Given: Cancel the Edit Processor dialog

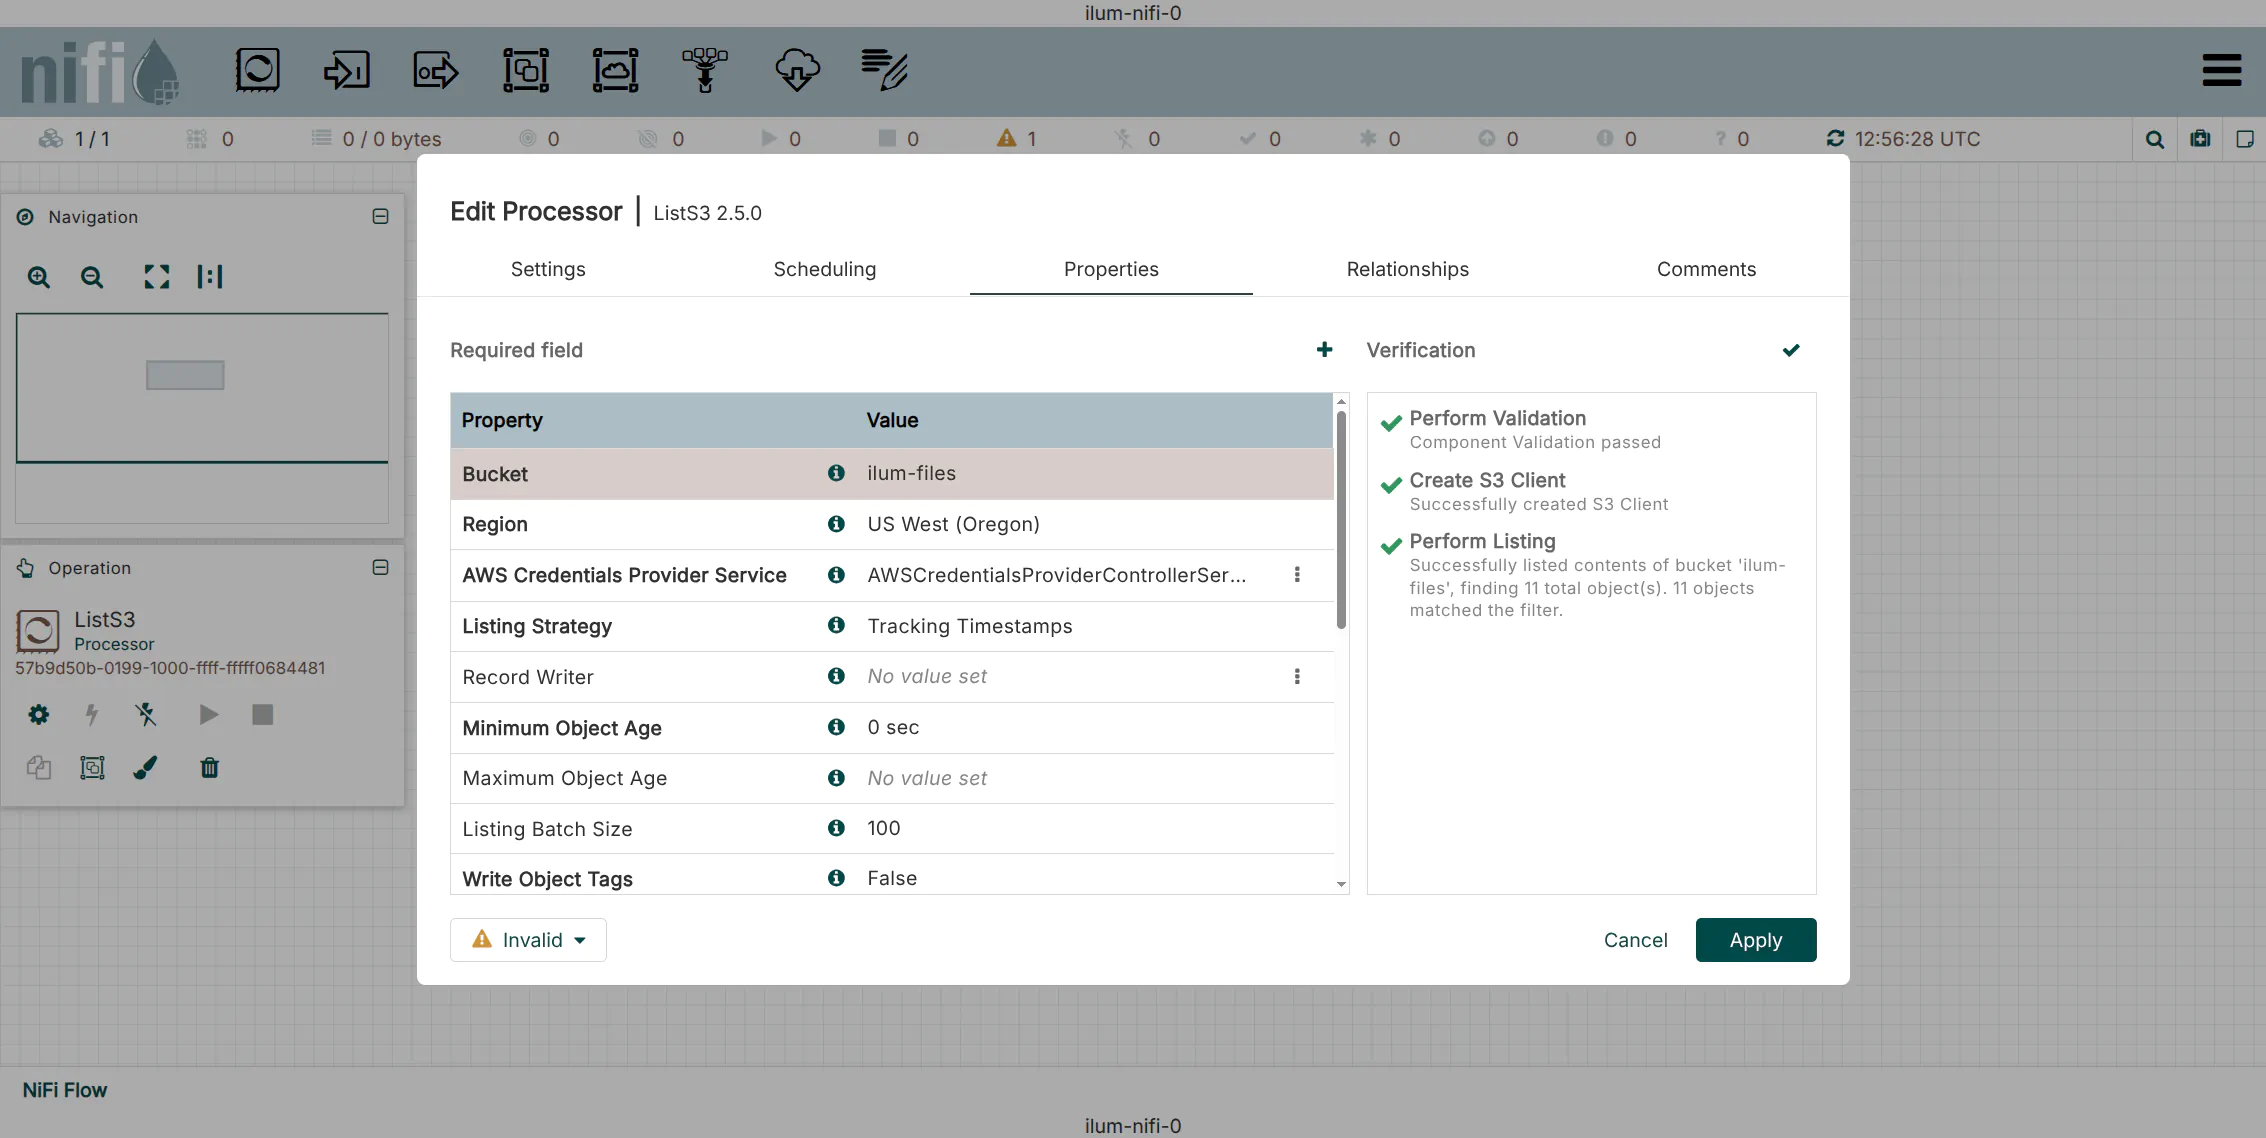Looking at the screenshot, I should pyautogui.click(x=1635, y=940).
